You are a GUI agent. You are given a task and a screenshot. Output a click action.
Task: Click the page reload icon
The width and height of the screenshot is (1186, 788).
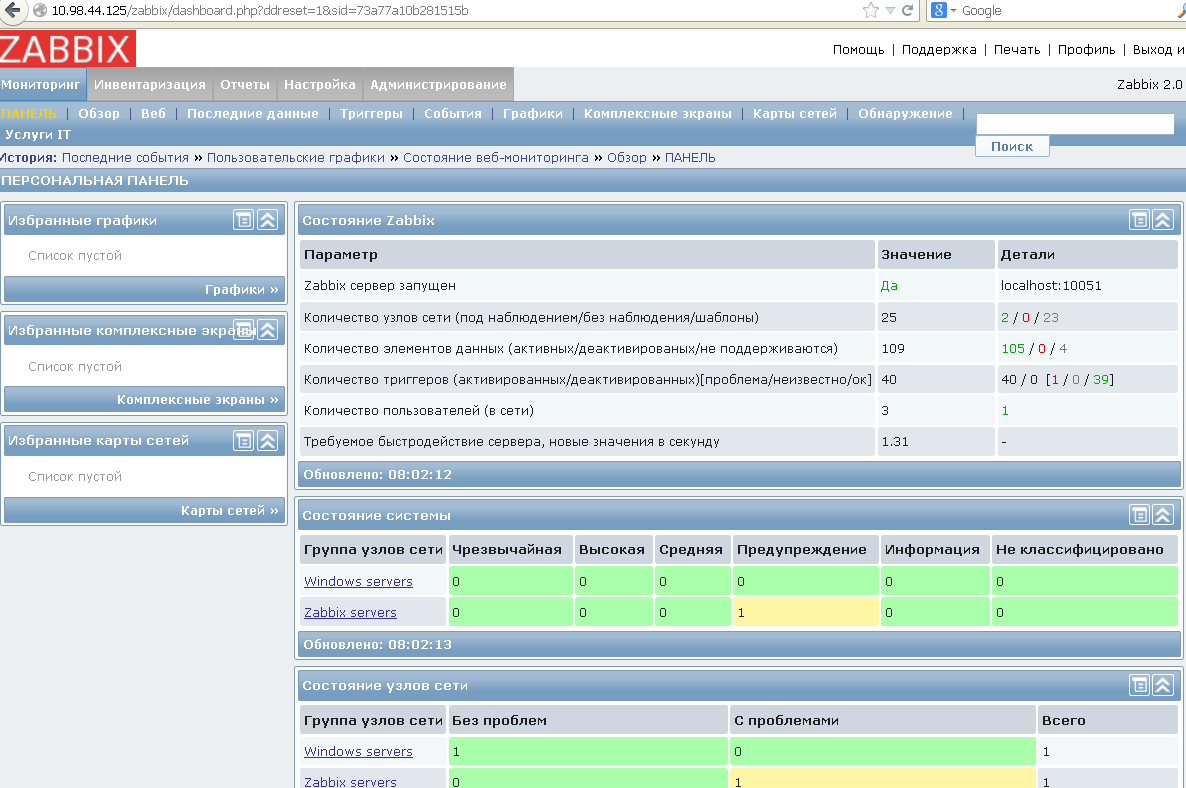click(x=908, y=10)
